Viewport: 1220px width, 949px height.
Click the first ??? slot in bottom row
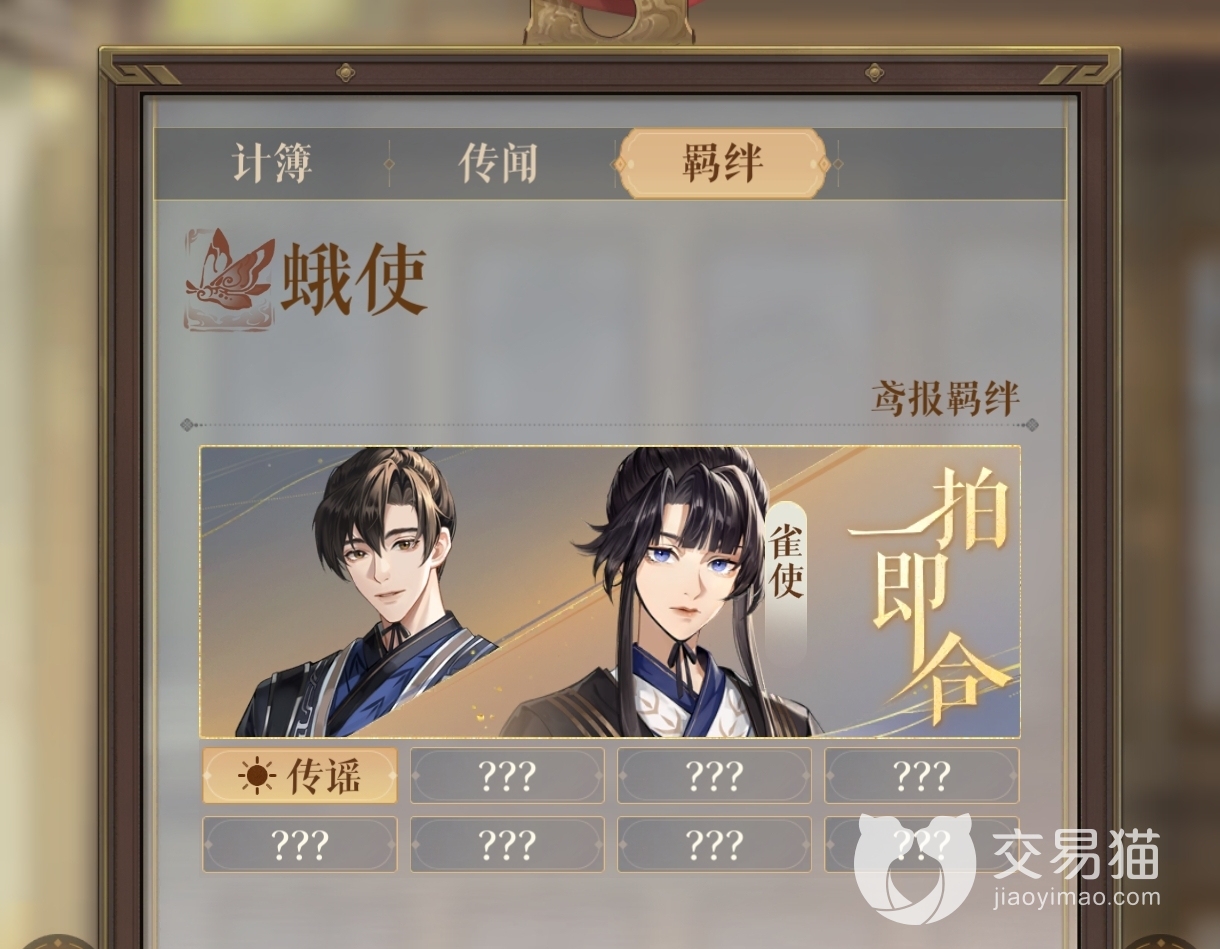point(300,845)
